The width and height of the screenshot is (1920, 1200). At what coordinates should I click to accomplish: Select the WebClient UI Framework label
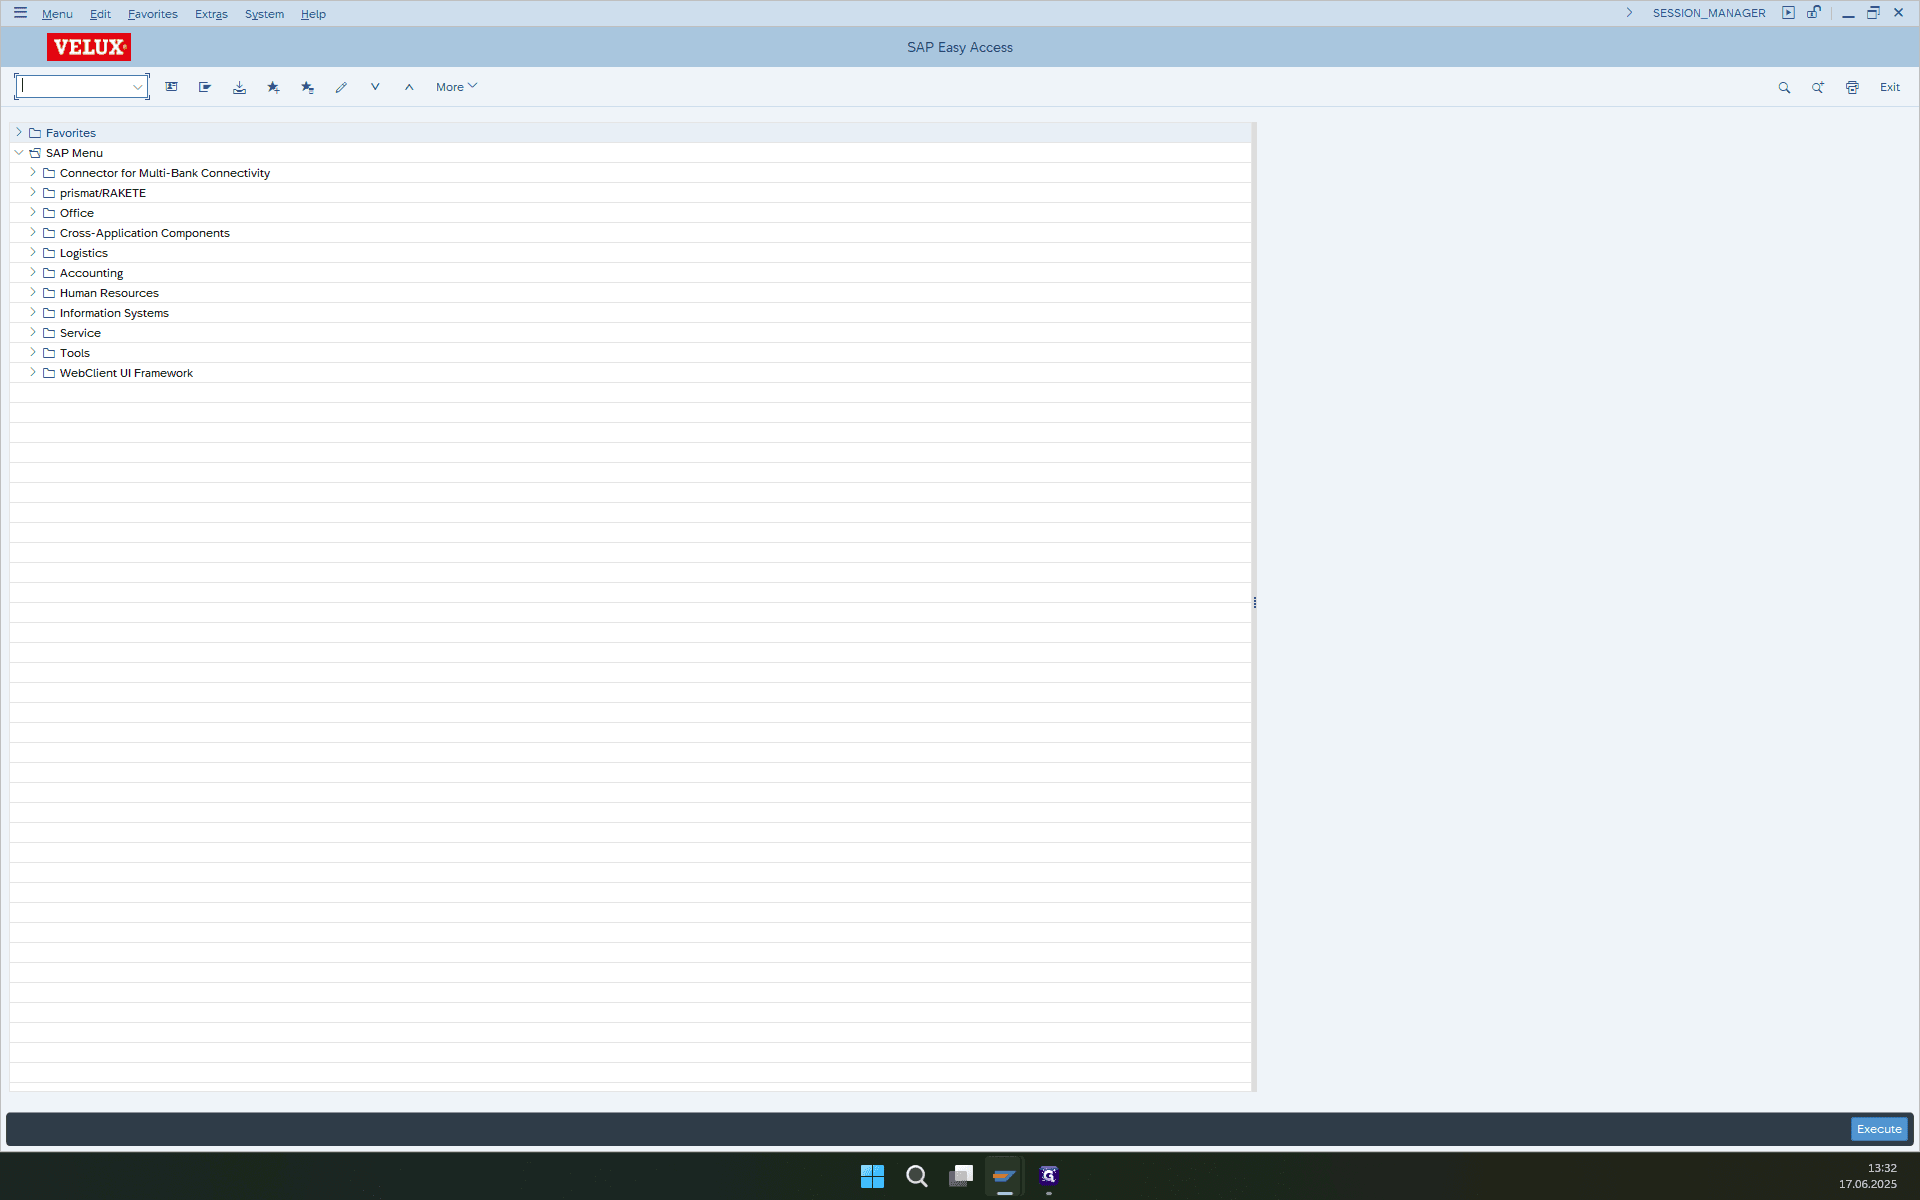(126, 373)
